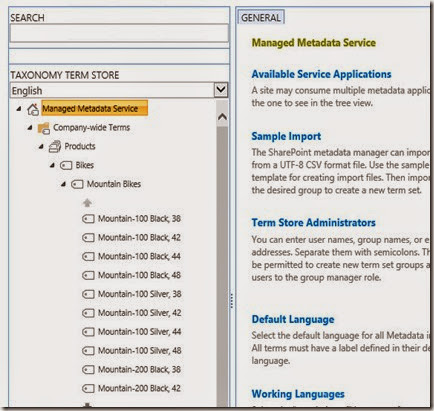The image size is (434, 411).
Task: Select term Mountain-100 Black, 44
Action: click(x=139, y=257)
